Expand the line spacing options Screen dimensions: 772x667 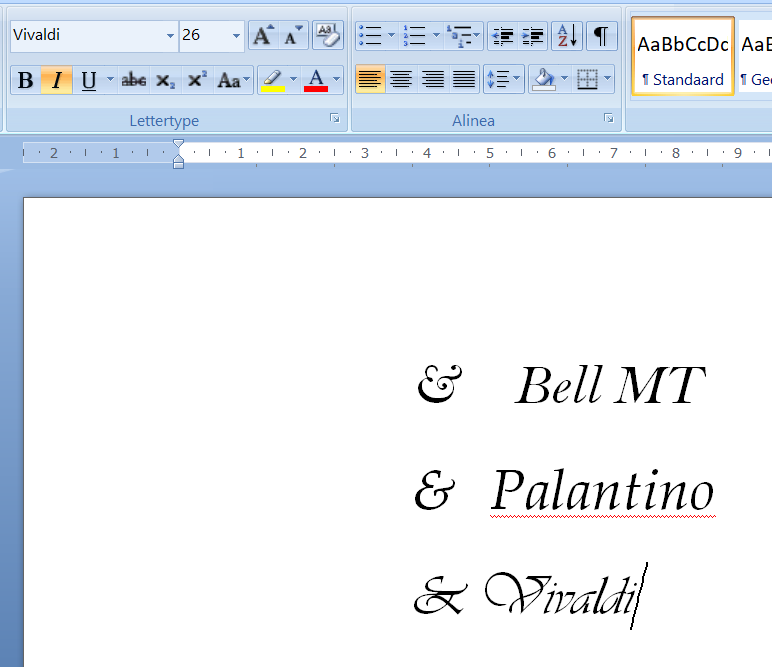click(503, 79)
